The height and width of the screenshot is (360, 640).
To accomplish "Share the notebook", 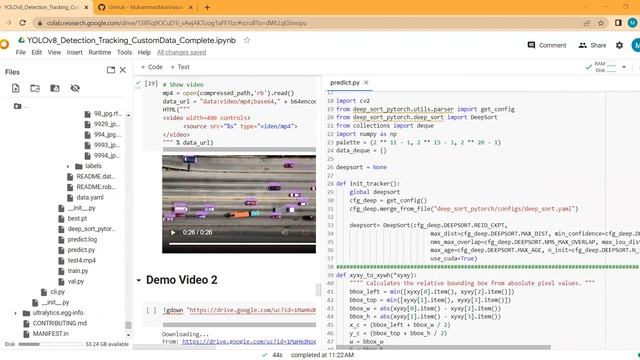I will point(592,45).
